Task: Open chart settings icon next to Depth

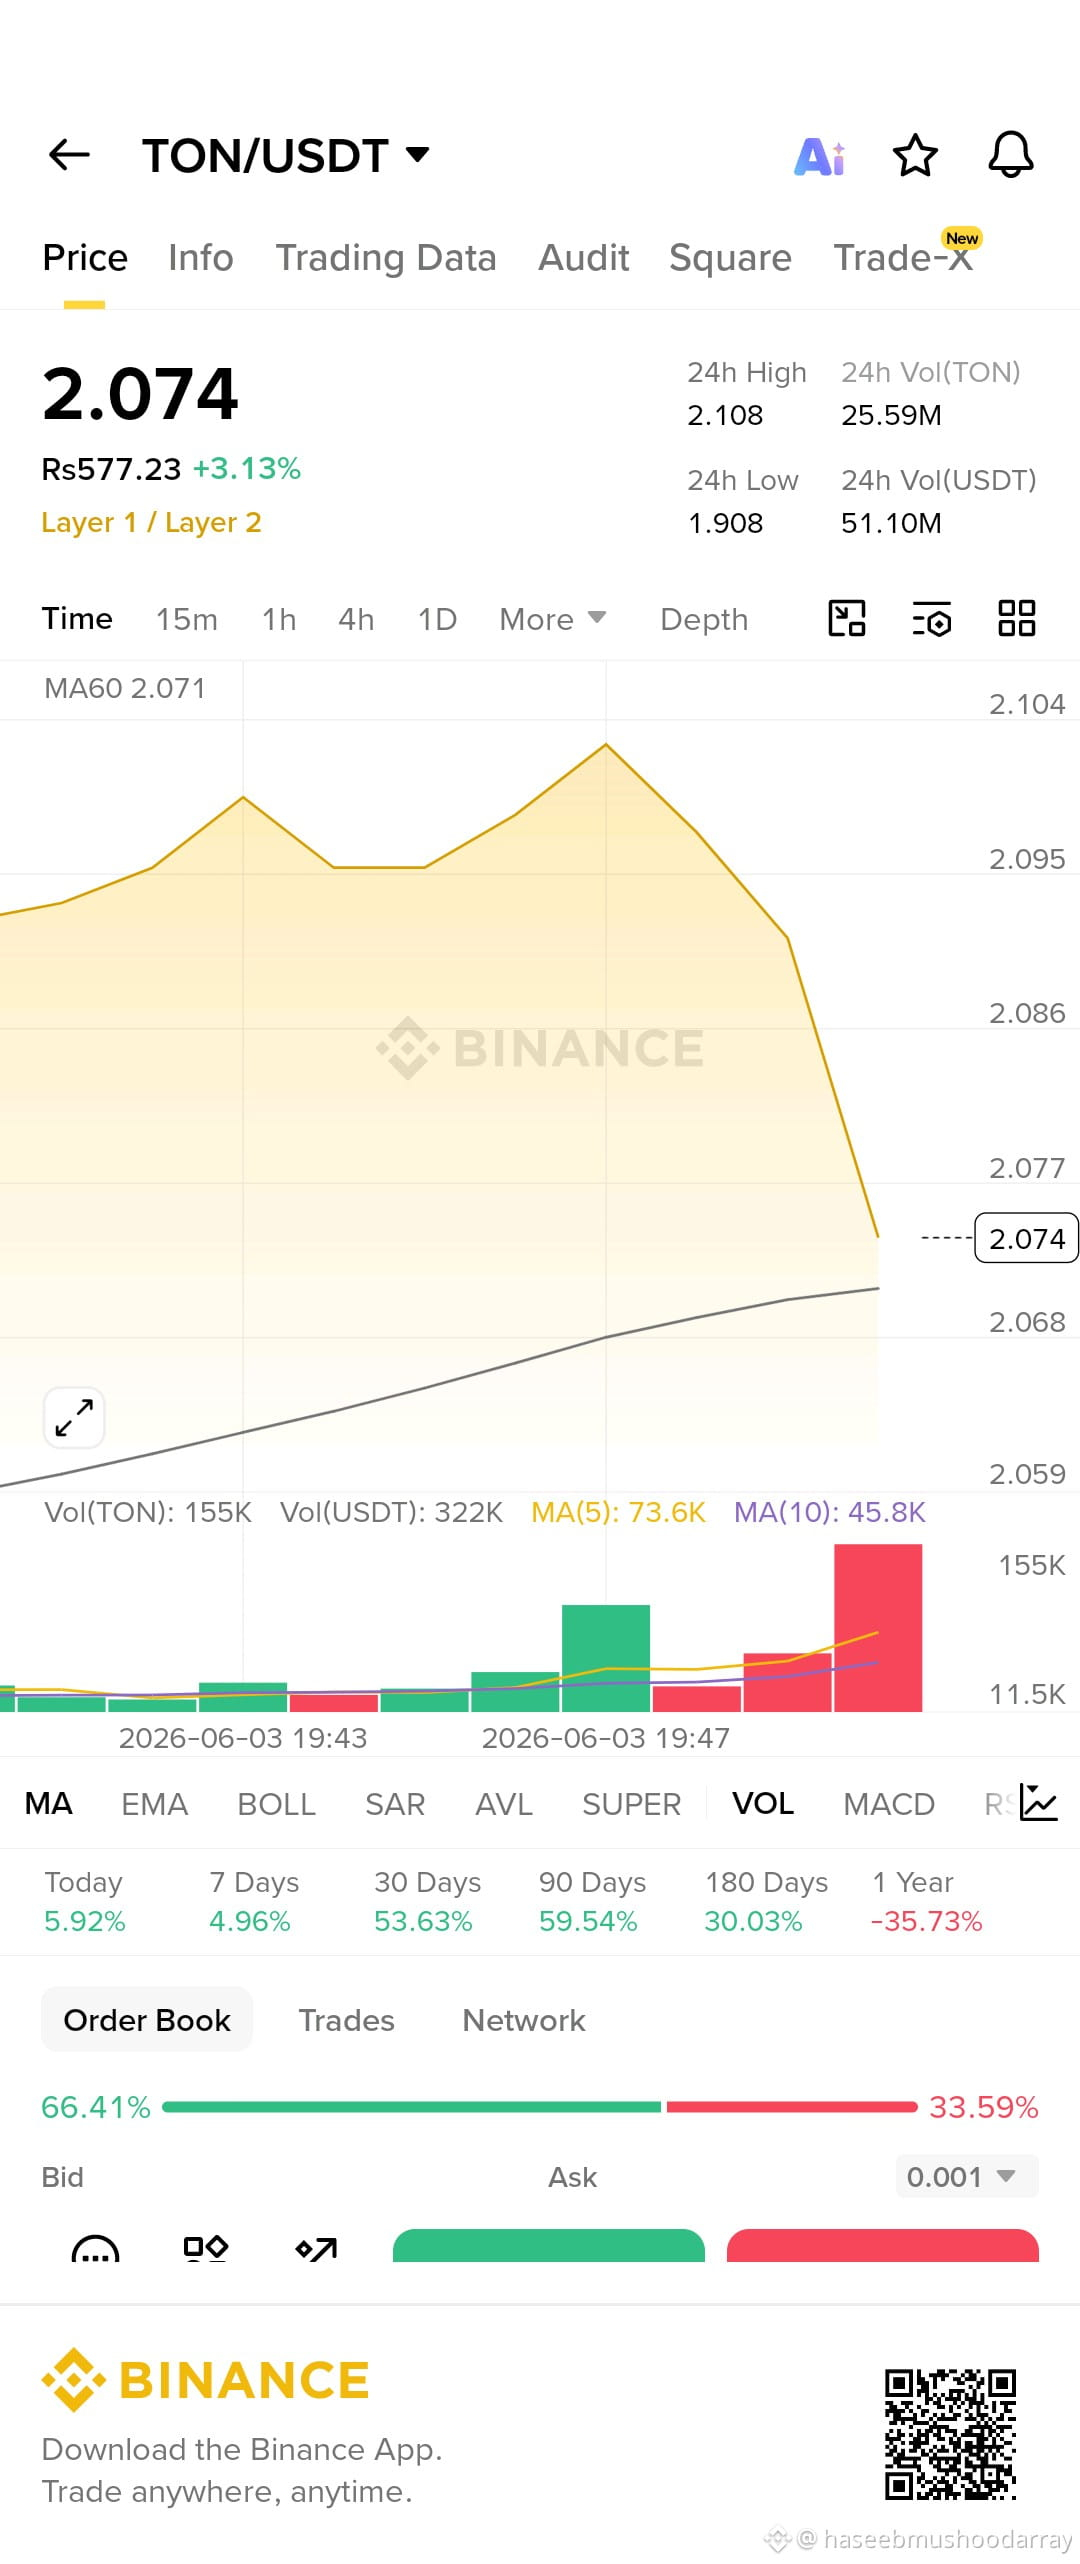Action: tap(931, 619)
